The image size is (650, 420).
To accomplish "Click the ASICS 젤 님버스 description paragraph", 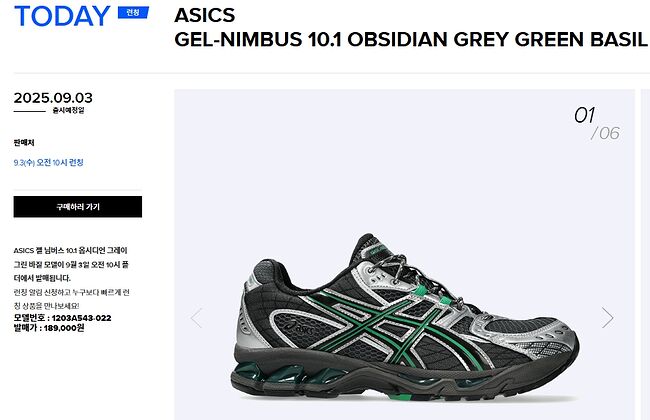I will (71, 264).
